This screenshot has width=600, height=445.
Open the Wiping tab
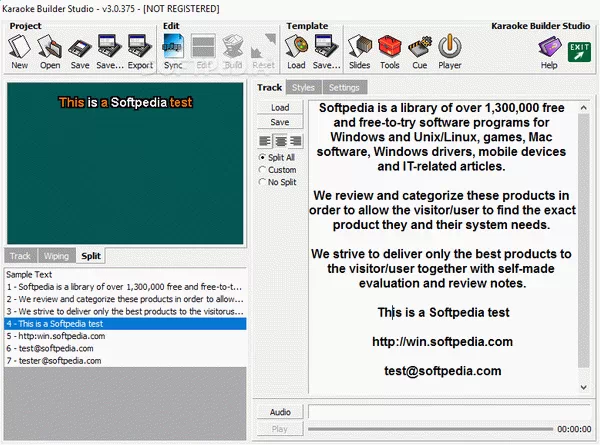pos(57,256)
